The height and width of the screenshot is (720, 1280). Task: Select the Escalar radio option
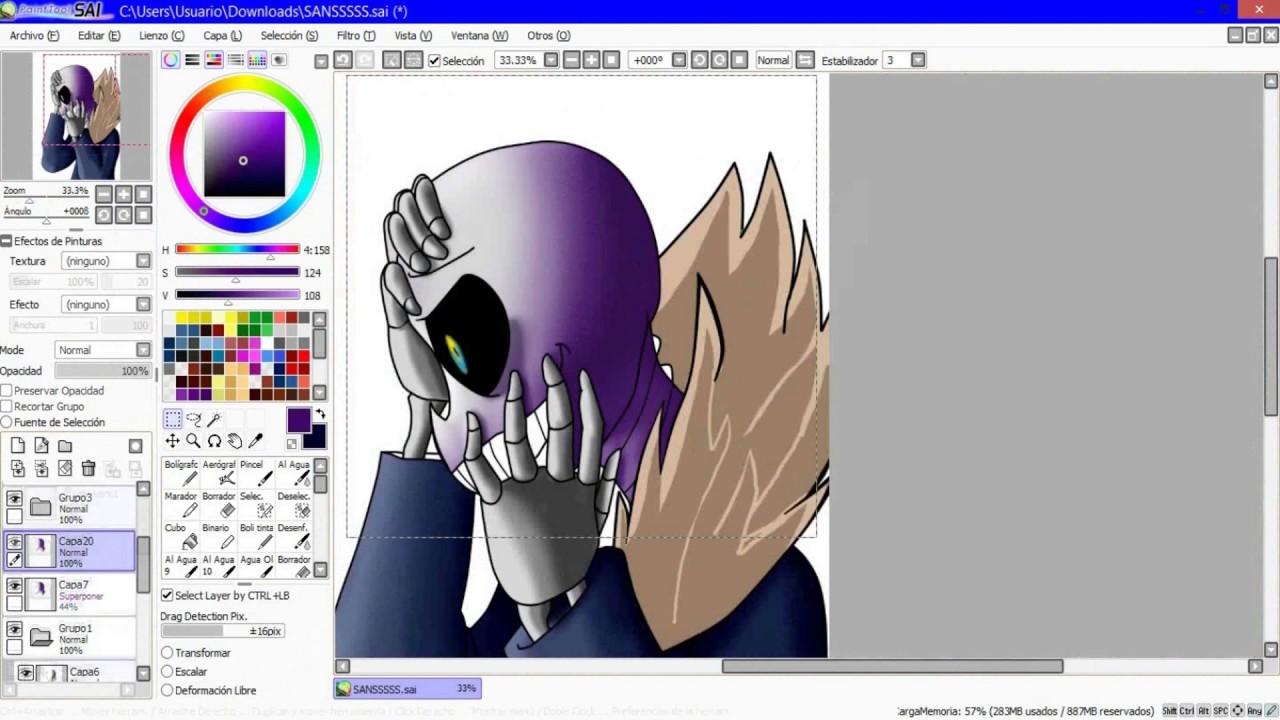pyautogui.click(x=167, y=672)
